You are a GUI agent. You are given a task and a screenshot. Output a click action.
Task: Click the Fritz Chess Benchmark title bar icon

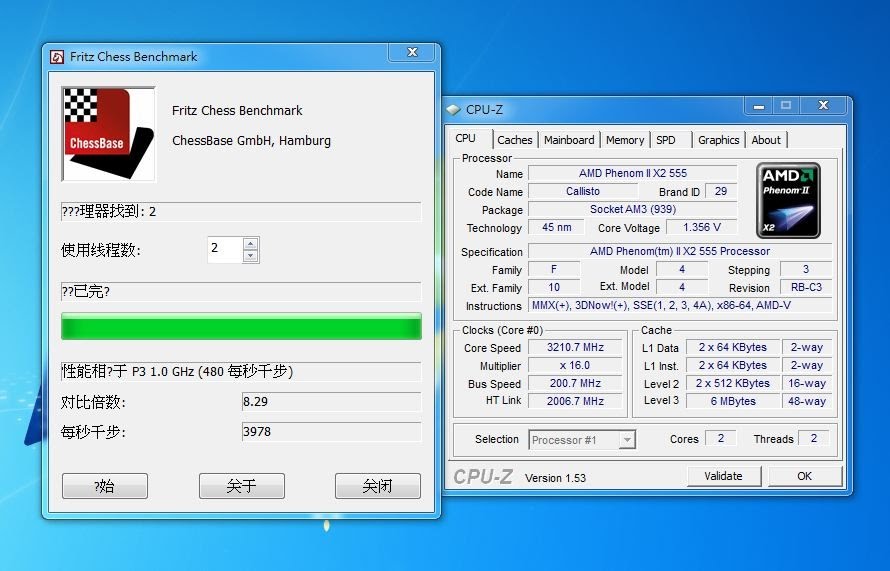point(57,57)
